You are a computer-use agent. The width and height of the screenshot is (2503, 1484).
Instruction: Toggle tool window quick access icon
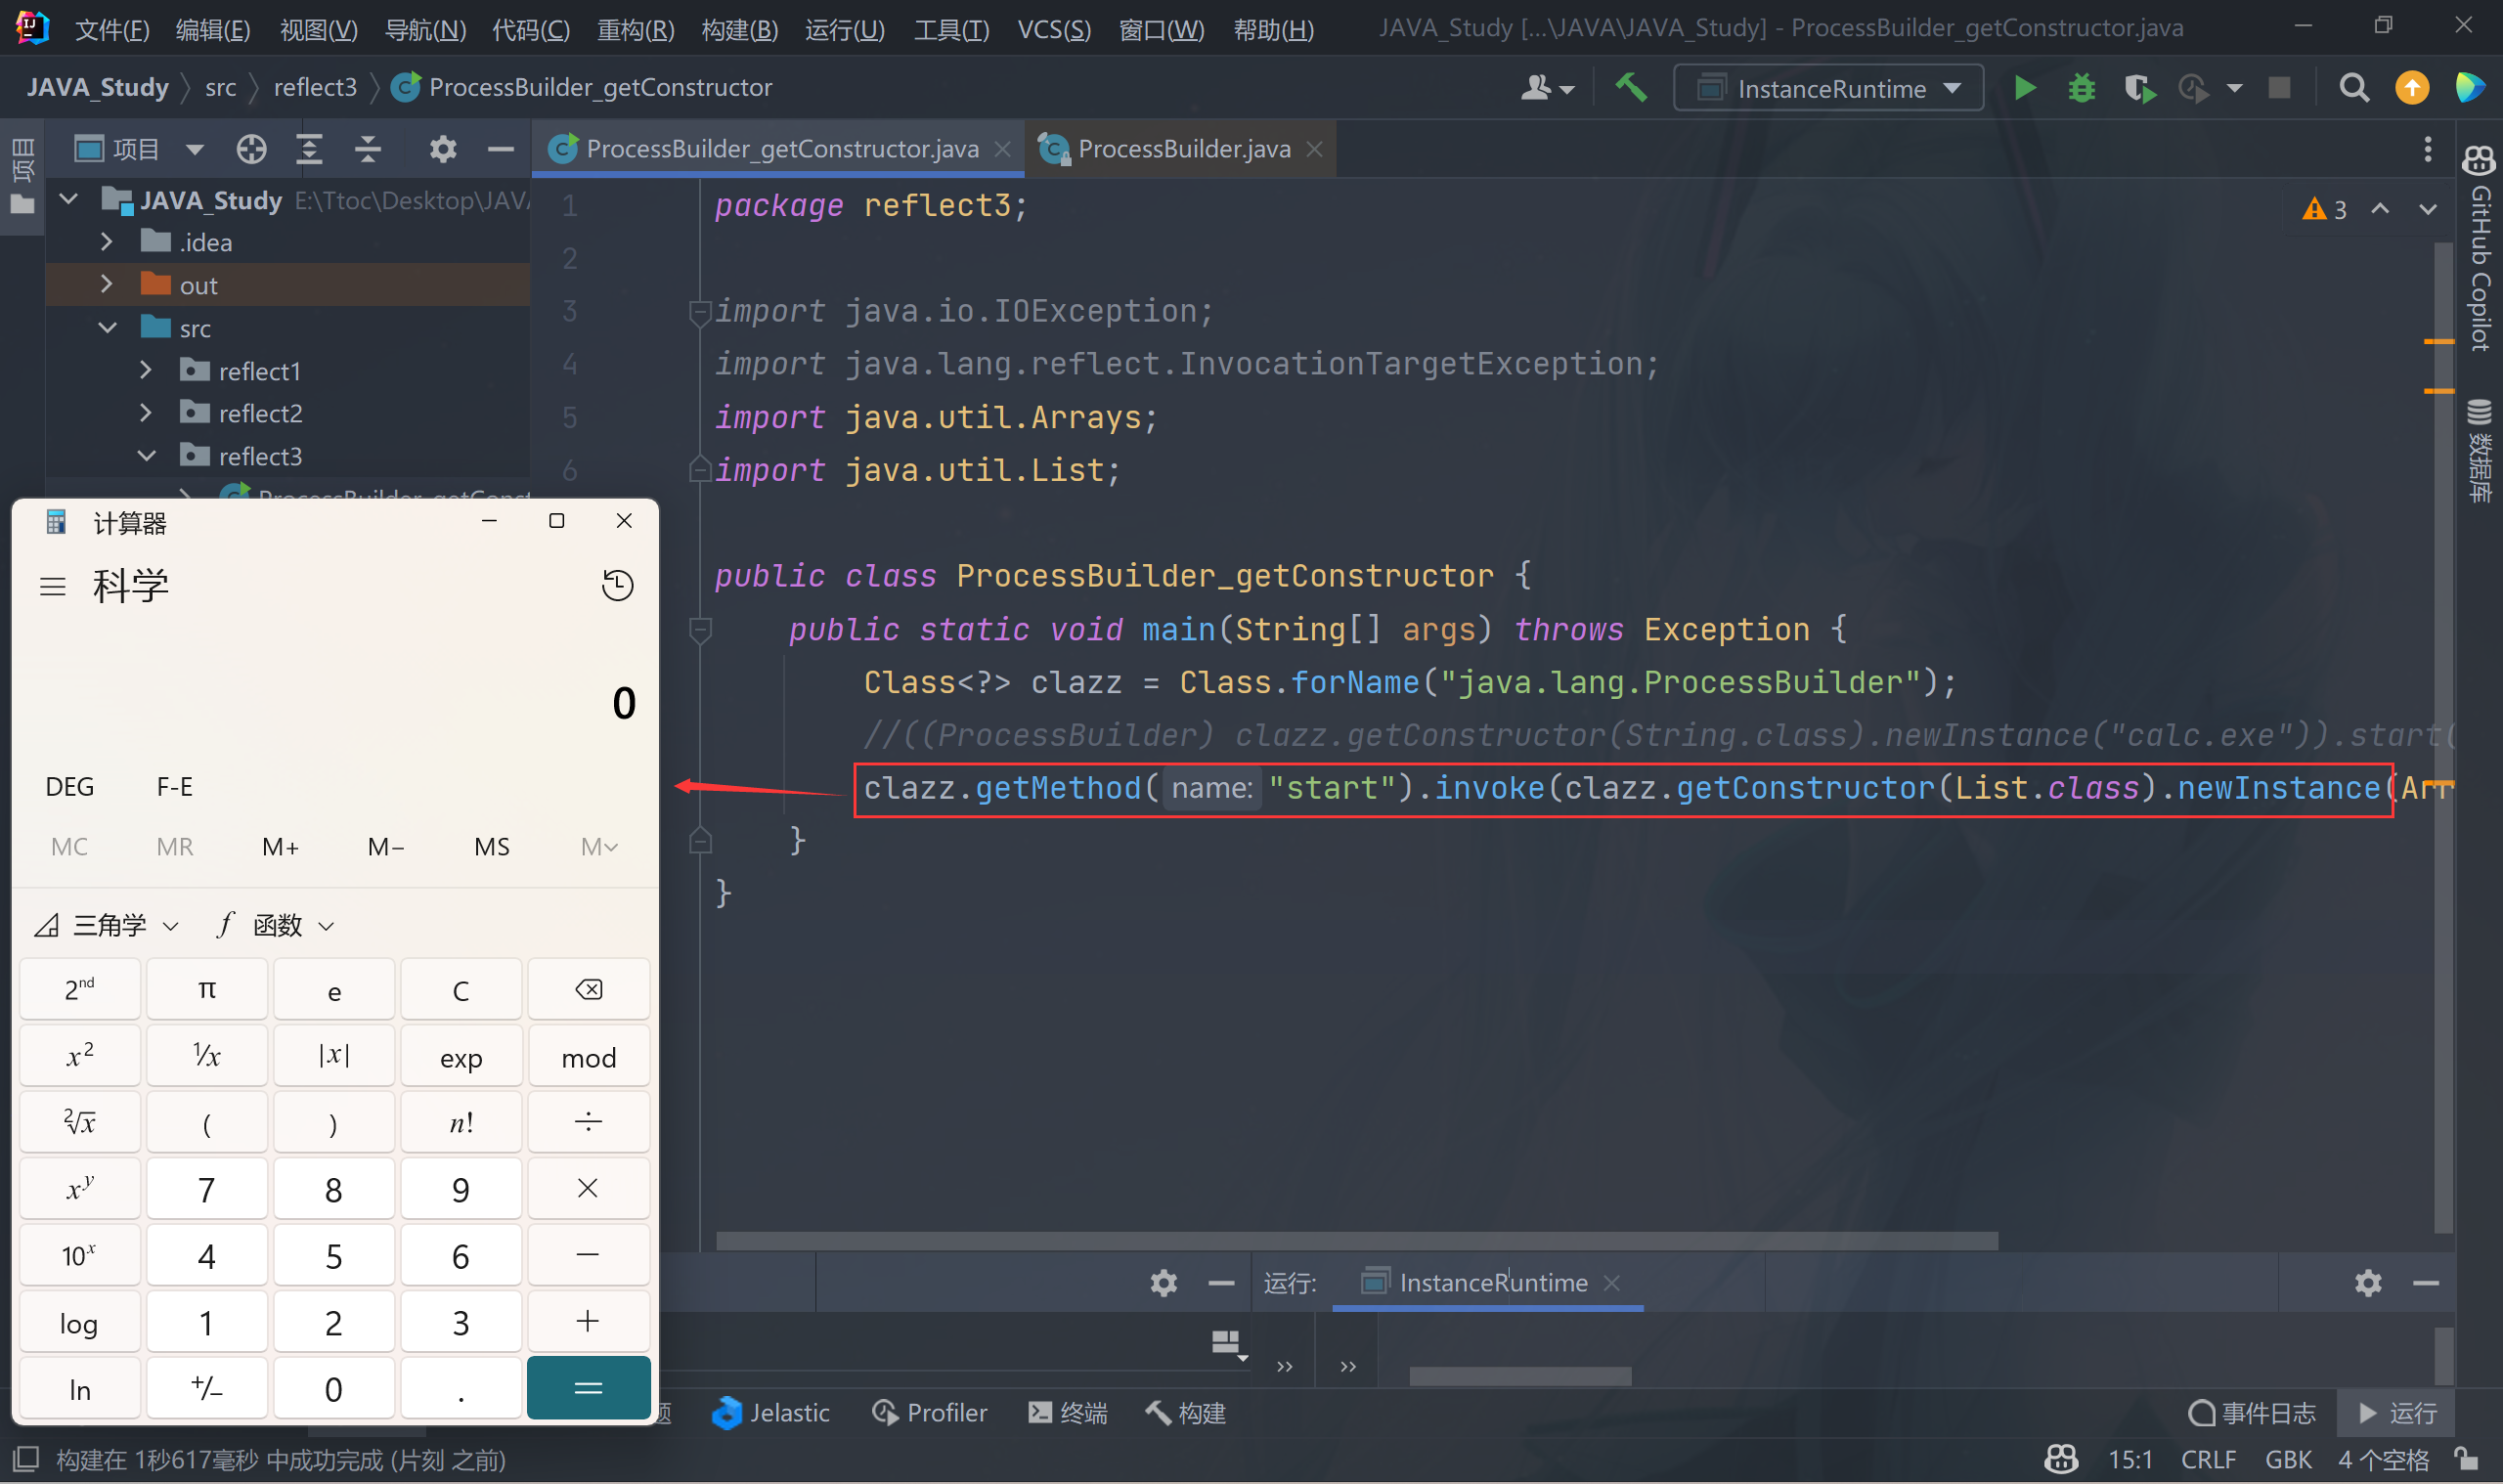tap(25, 1459)
